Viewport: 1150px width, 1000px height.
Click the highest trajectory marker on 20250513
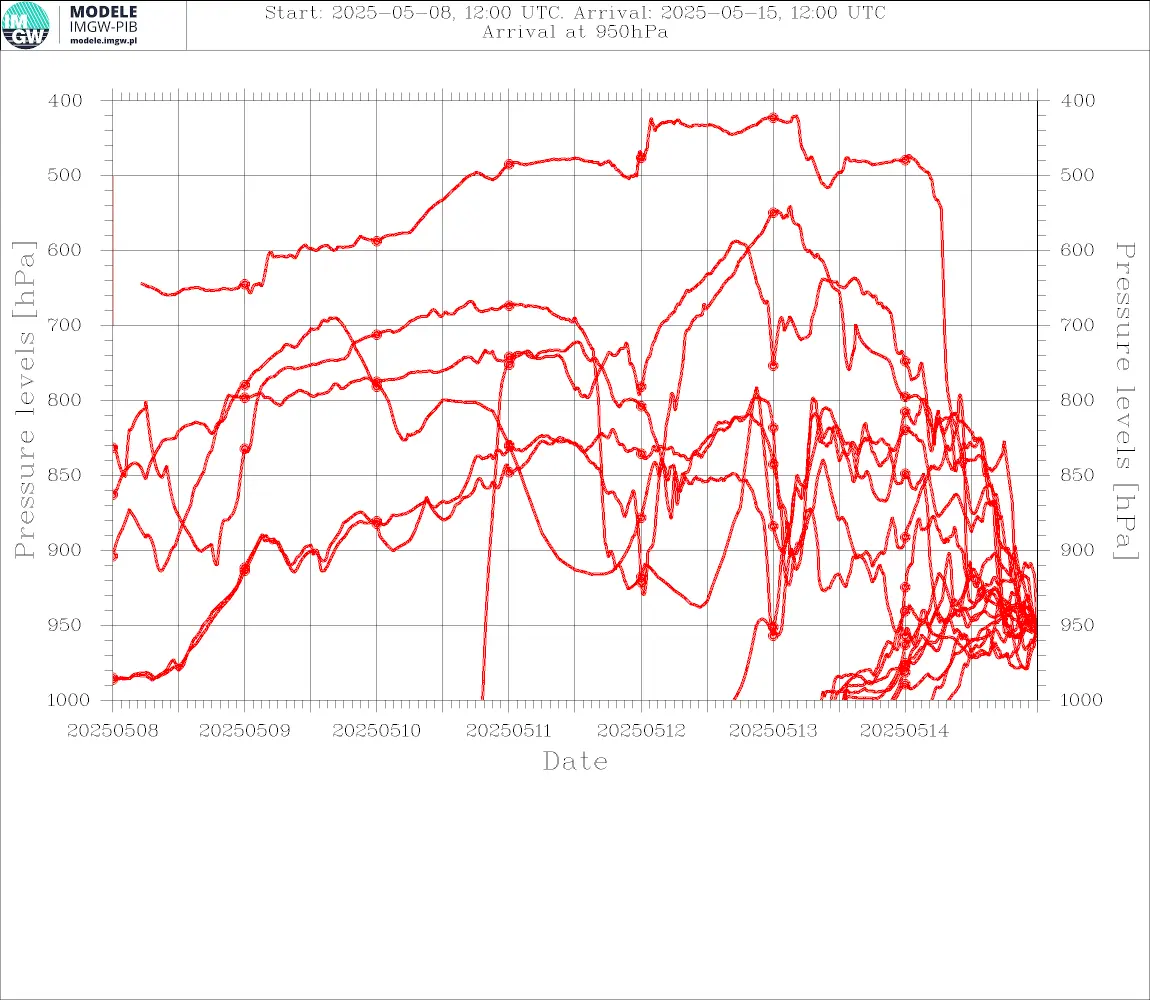pyautogui.click(x=773, y=117)
